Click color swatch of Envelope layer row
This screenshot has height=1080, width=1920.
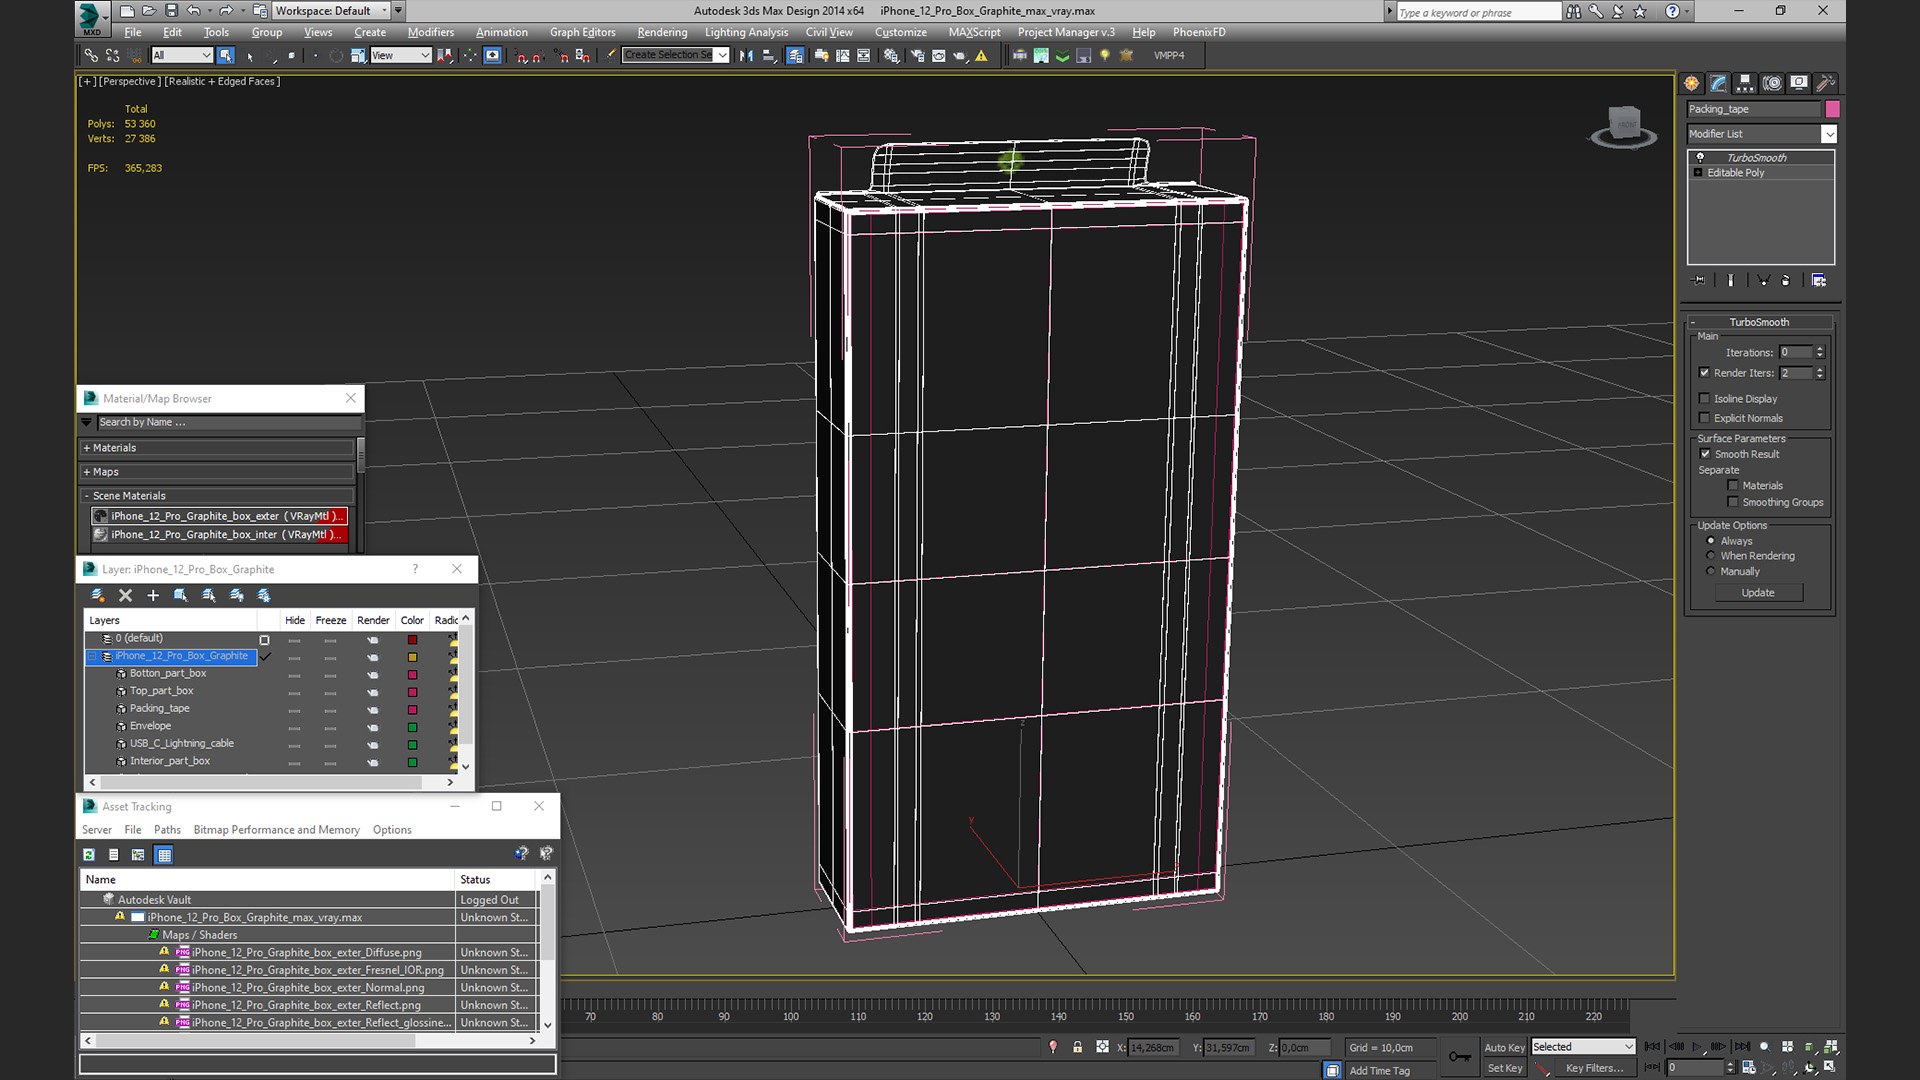412,727
